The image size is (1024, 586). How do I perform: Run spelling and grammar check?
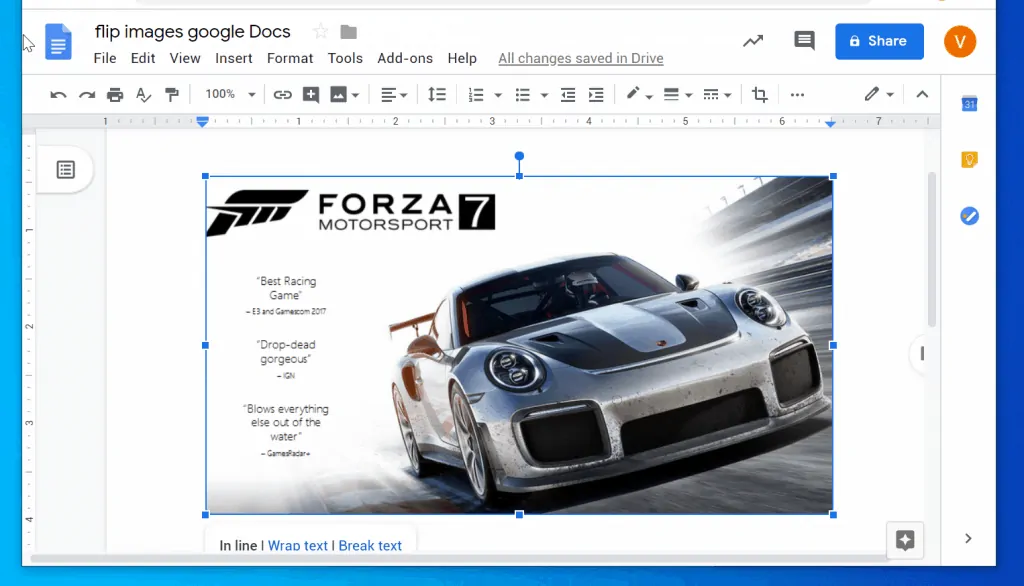pyautogui.click(x=143, y=95)
